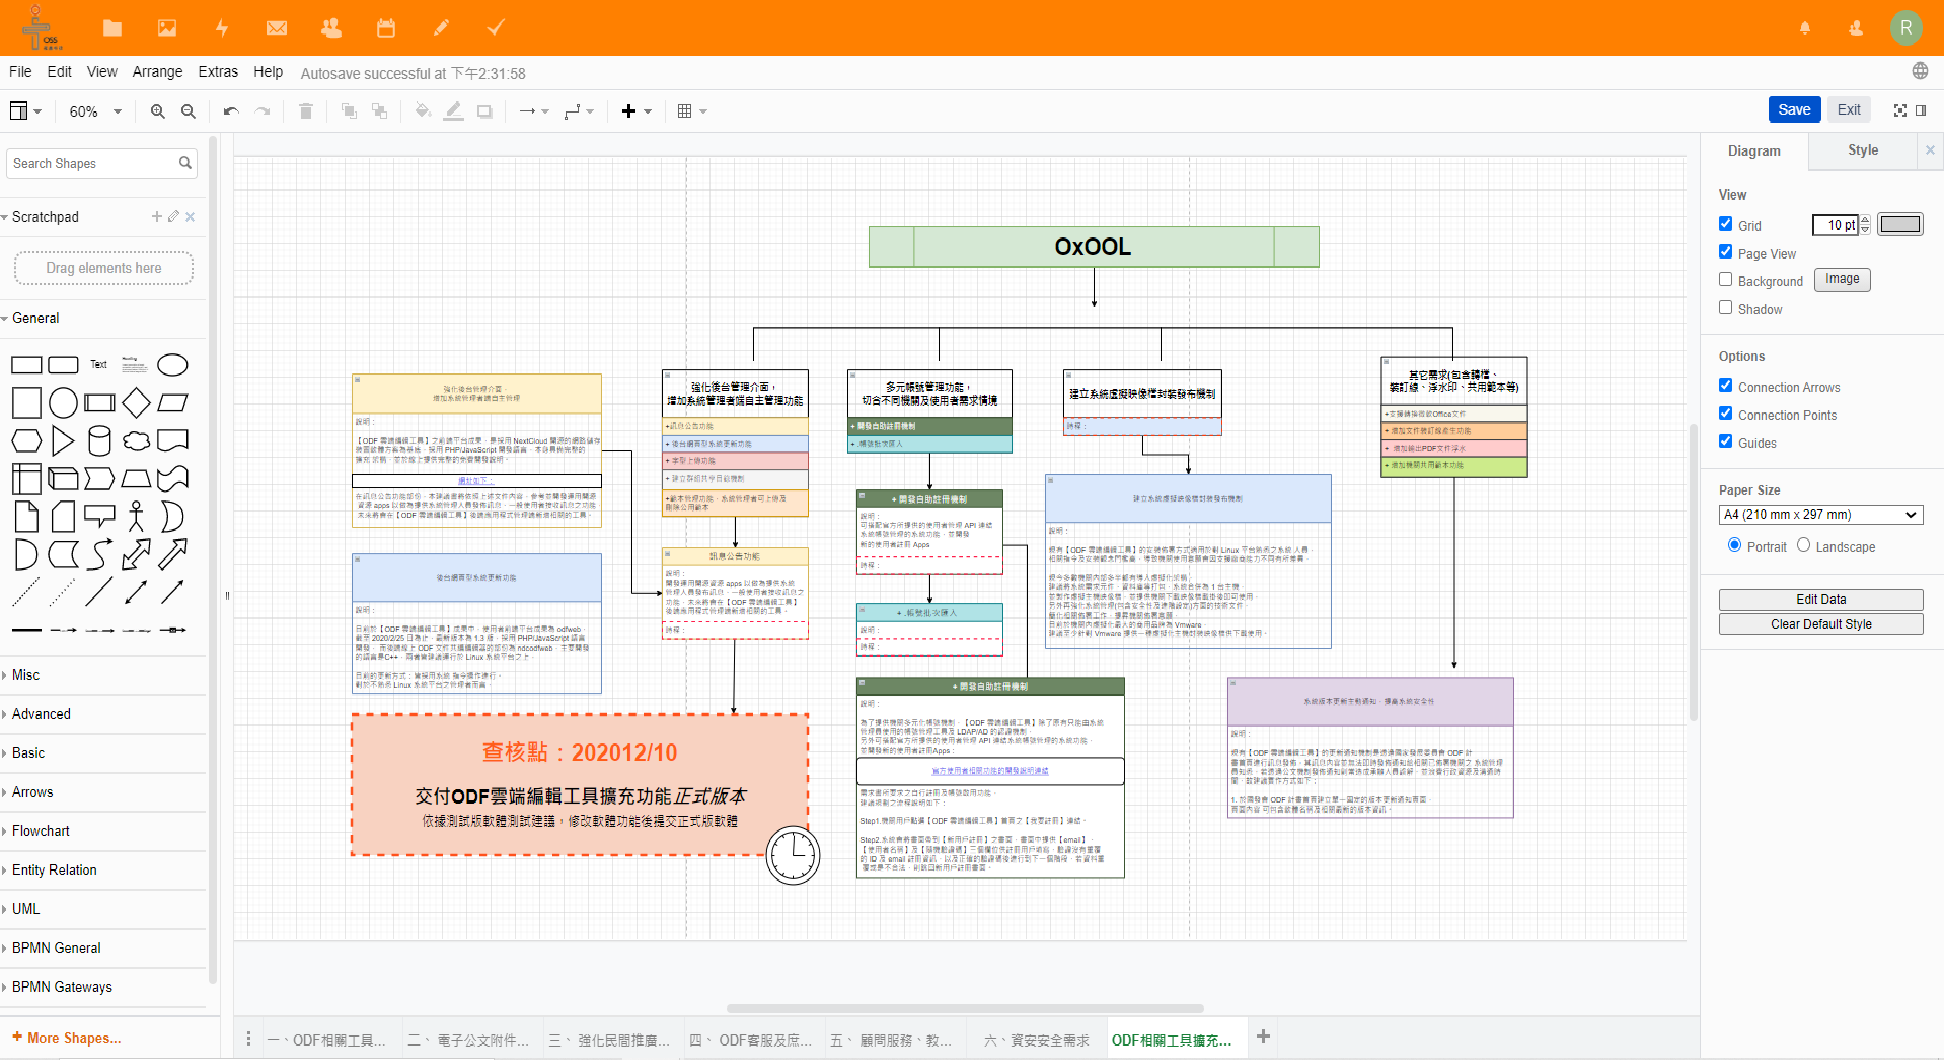This screenshot has height=1060, width=1944.
Task: Open the insert plus dropdown
Action: [636, 111]
